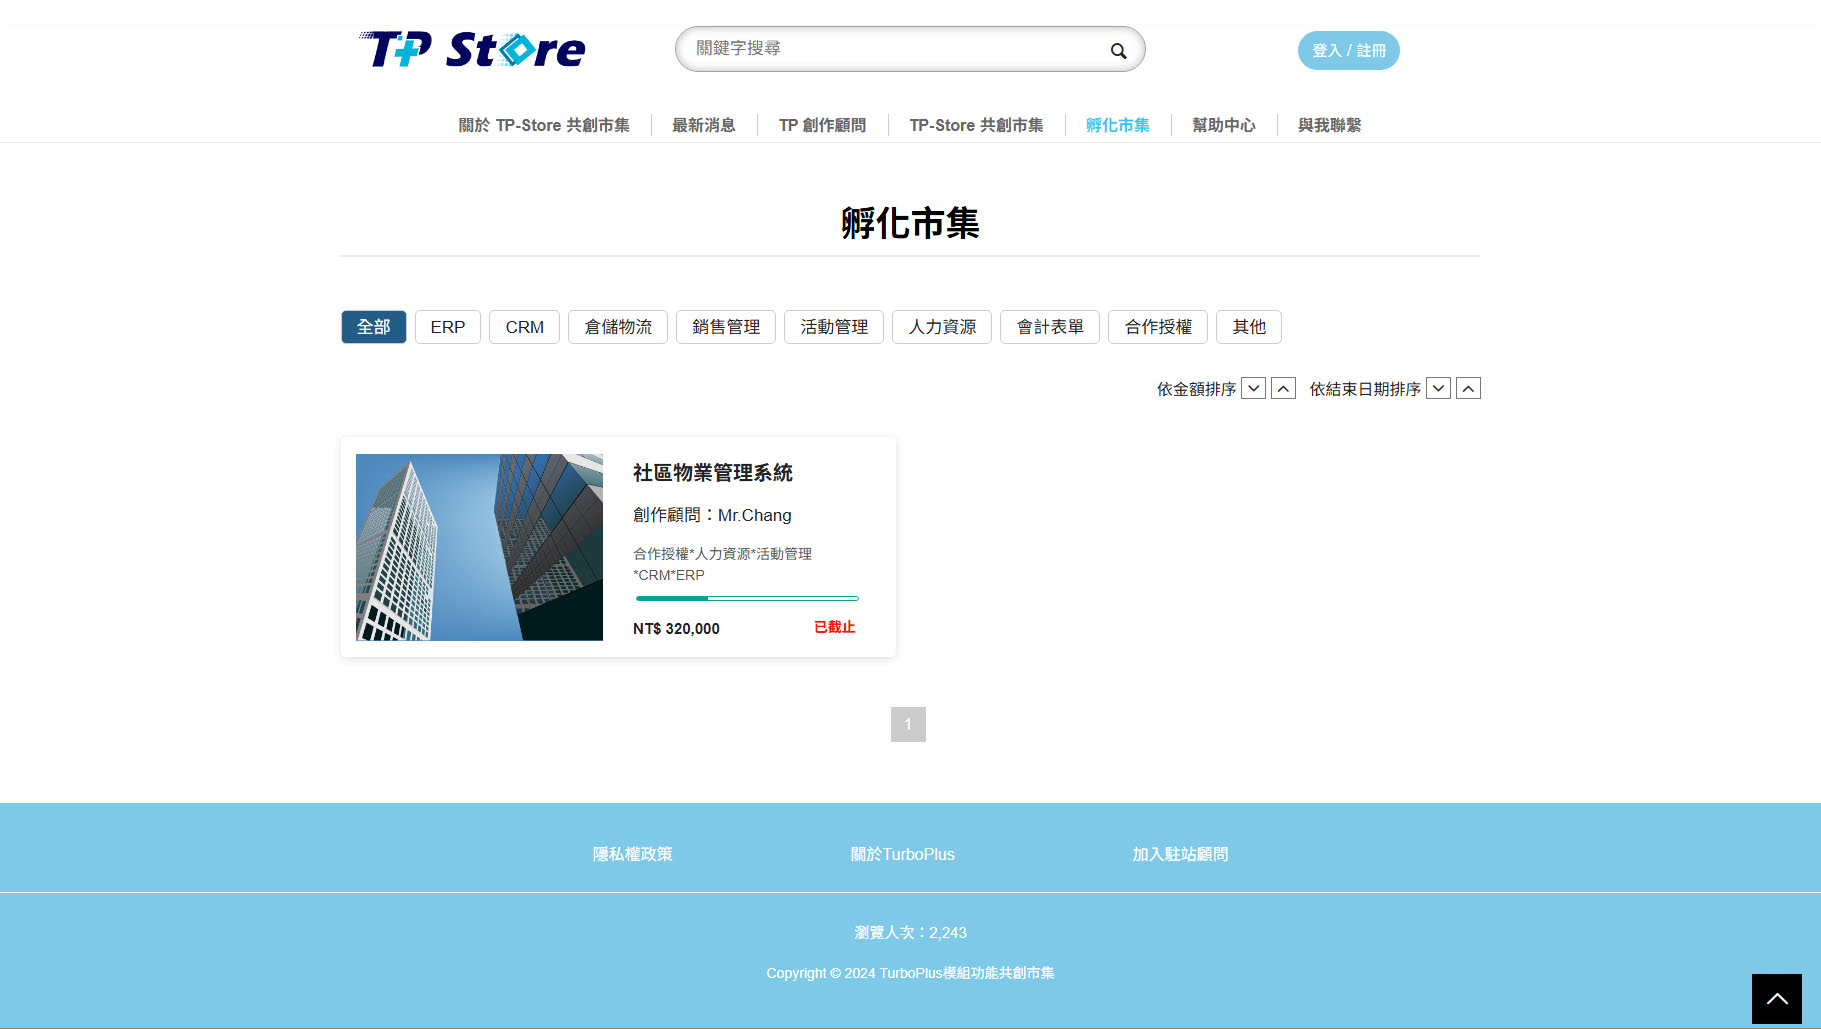Image resolution: width=1821 pixels, height=1029 pixels.
Task: Filter by 合作授權 category
Action: click(x=1158, y=327)
